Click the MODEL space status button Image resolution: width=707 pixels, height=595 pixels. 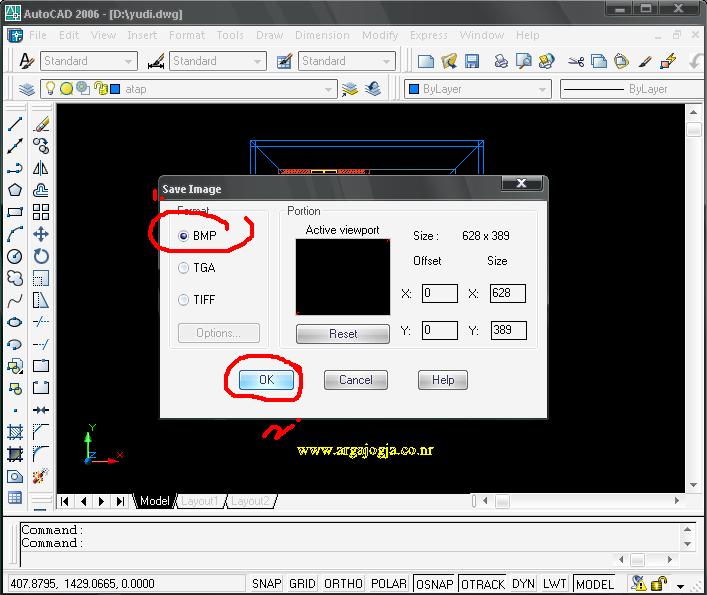coord(595,584)
